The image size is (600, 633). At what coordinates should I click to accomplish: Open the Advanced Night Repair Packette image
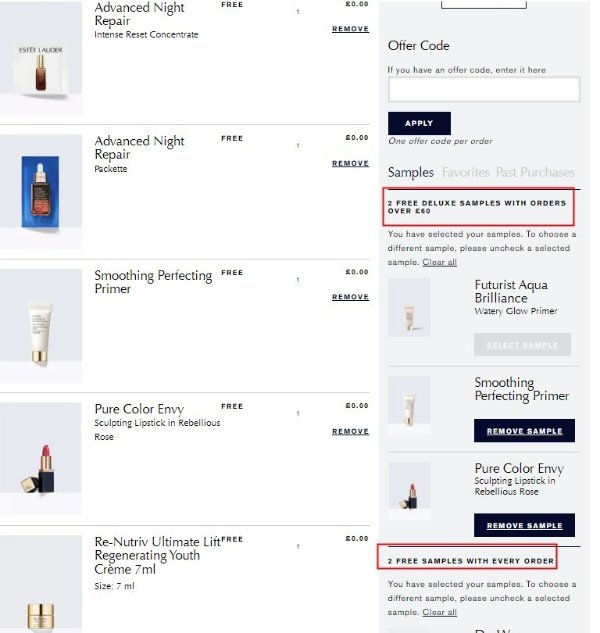coord(41,191)
